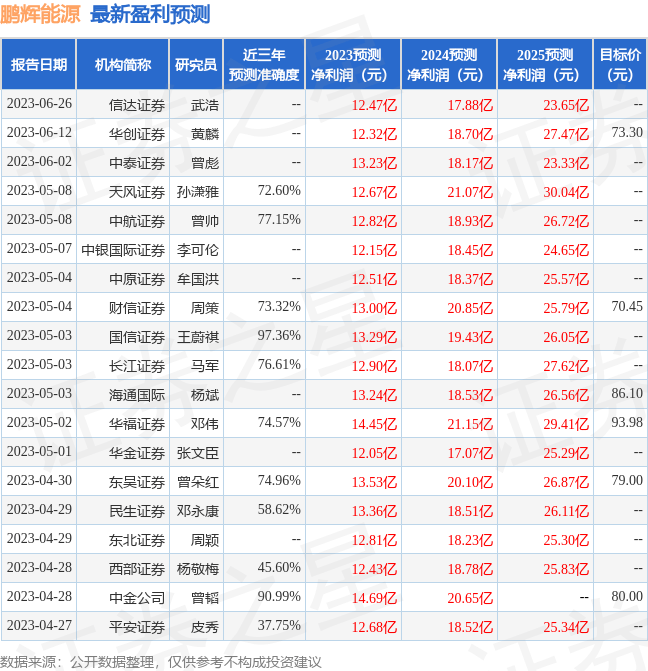Click the 近三年预测准确度 column header
The height and width of the screenshot is (671, 648).
click(x=263, y=65)
